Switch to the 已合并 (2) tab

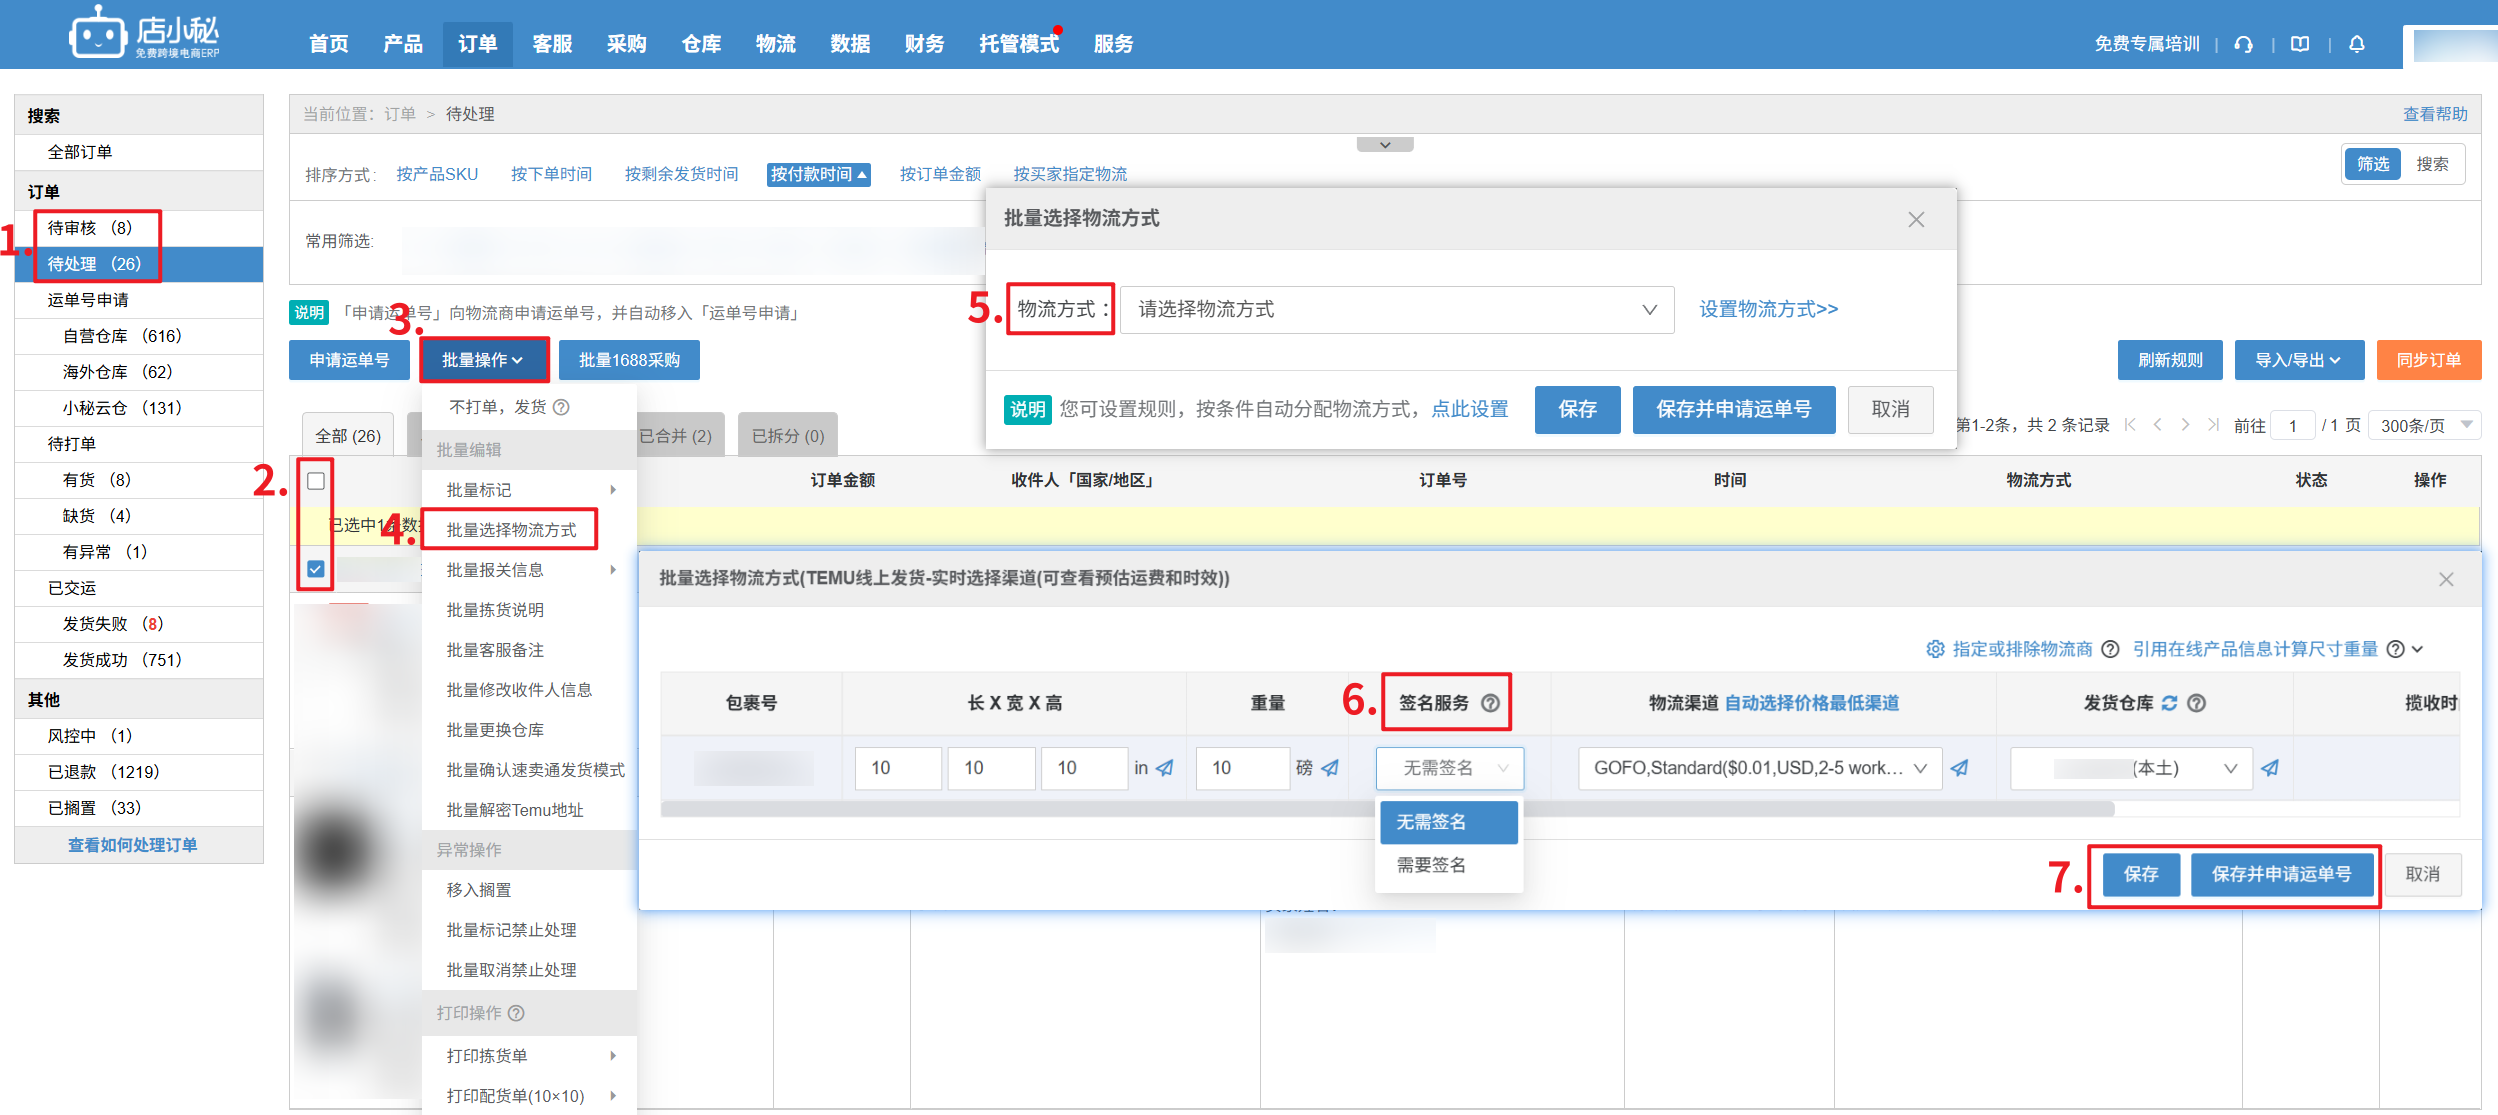676,436
